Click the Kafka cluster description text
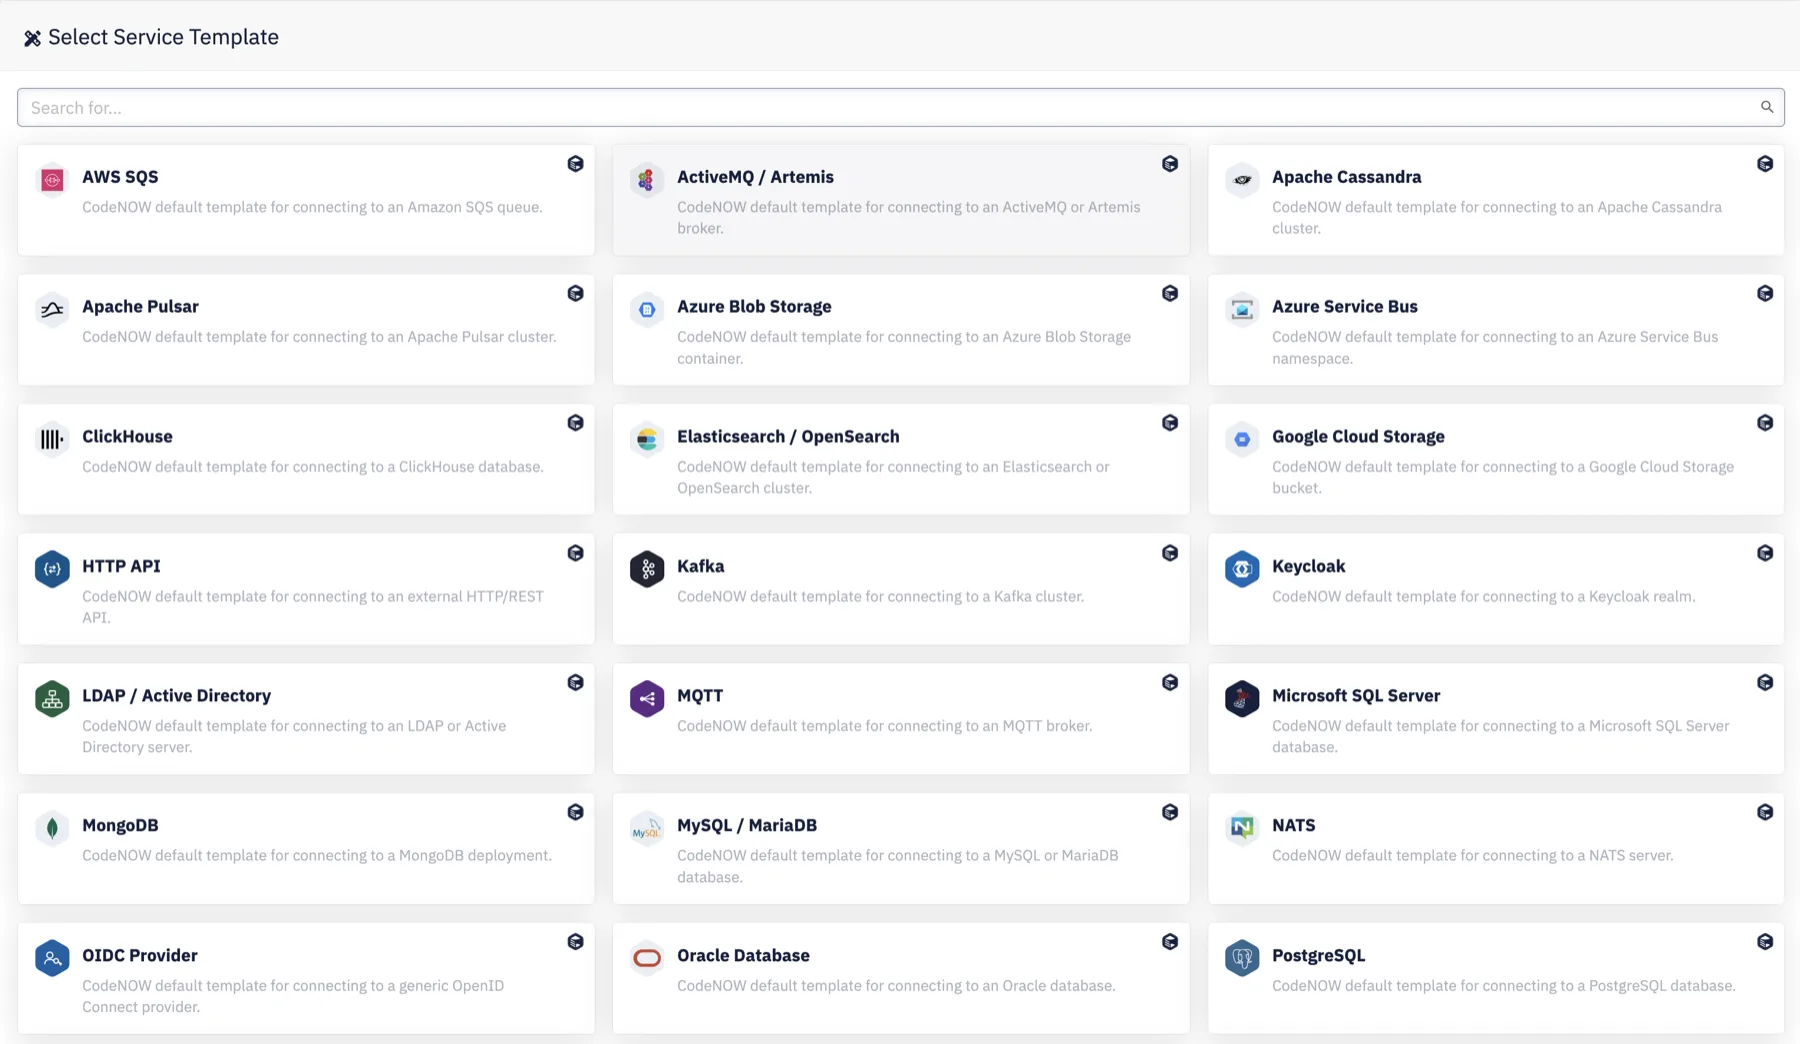The image size is (1800, 1044). pyautogui.click(x=880, y=597)
